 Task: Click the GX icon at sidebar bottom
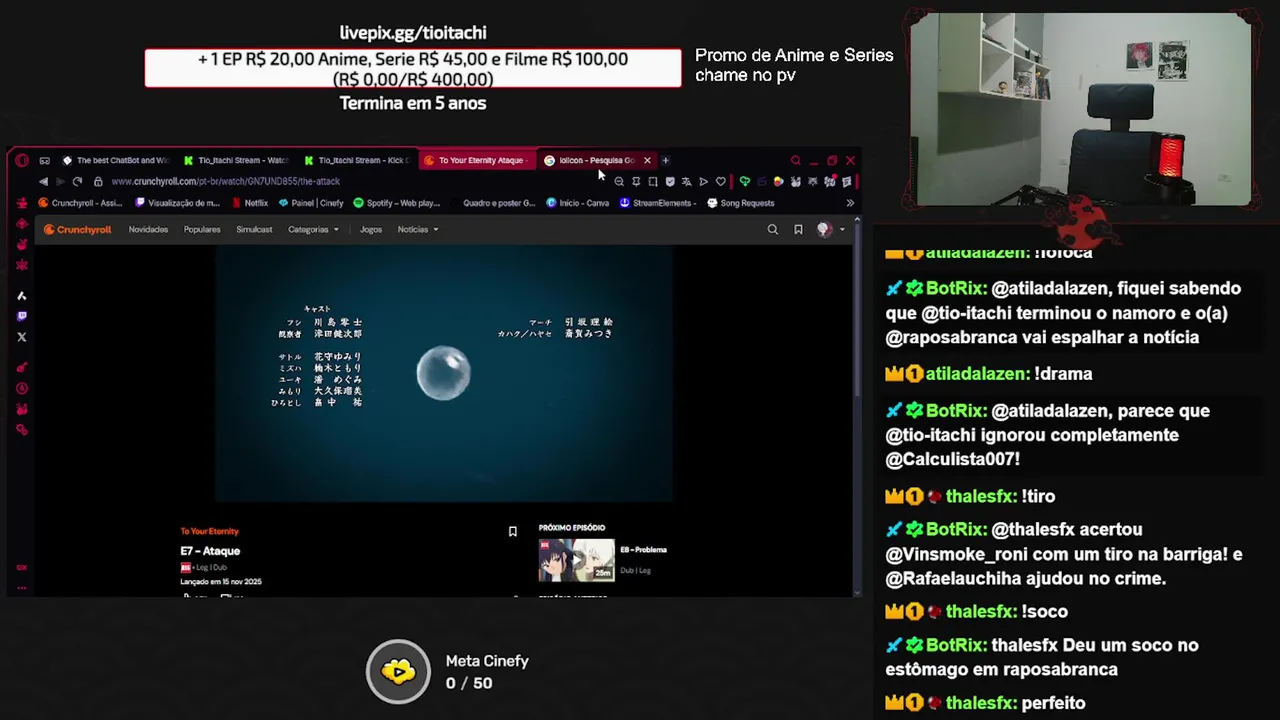point(21,567)
